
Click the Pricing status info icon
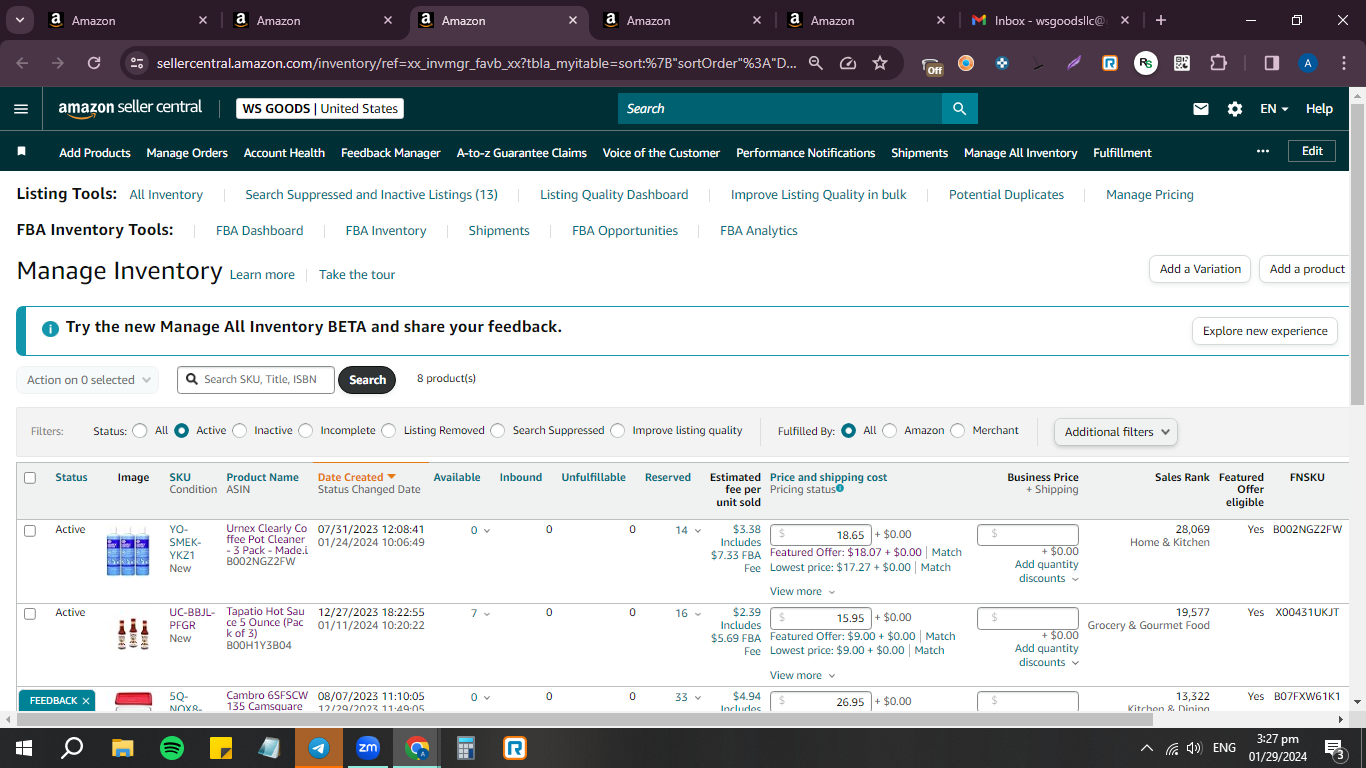point(840,488)
